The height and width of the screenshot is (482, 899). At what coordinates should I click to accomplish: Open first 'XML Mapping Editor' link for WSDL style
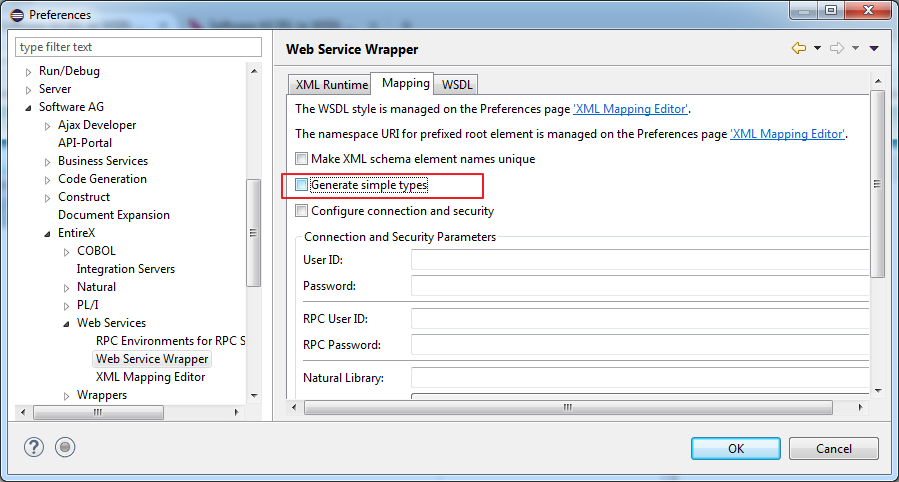pyautogui.click(x=631, y=109)
